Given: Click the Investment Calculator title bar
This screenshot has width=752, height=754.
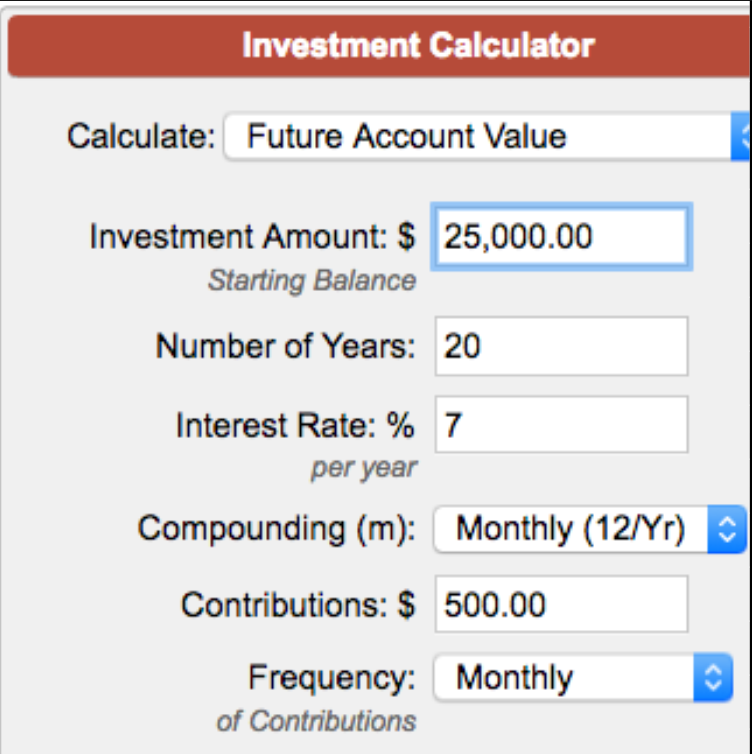Looking at the screenshot, I should [x=418, y=46].
